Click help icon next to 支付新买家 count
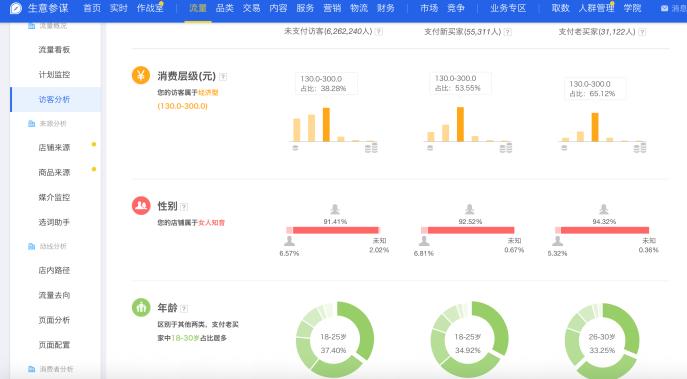The height and width of the screenshot is (379, 687). click(x=507, y=32)
